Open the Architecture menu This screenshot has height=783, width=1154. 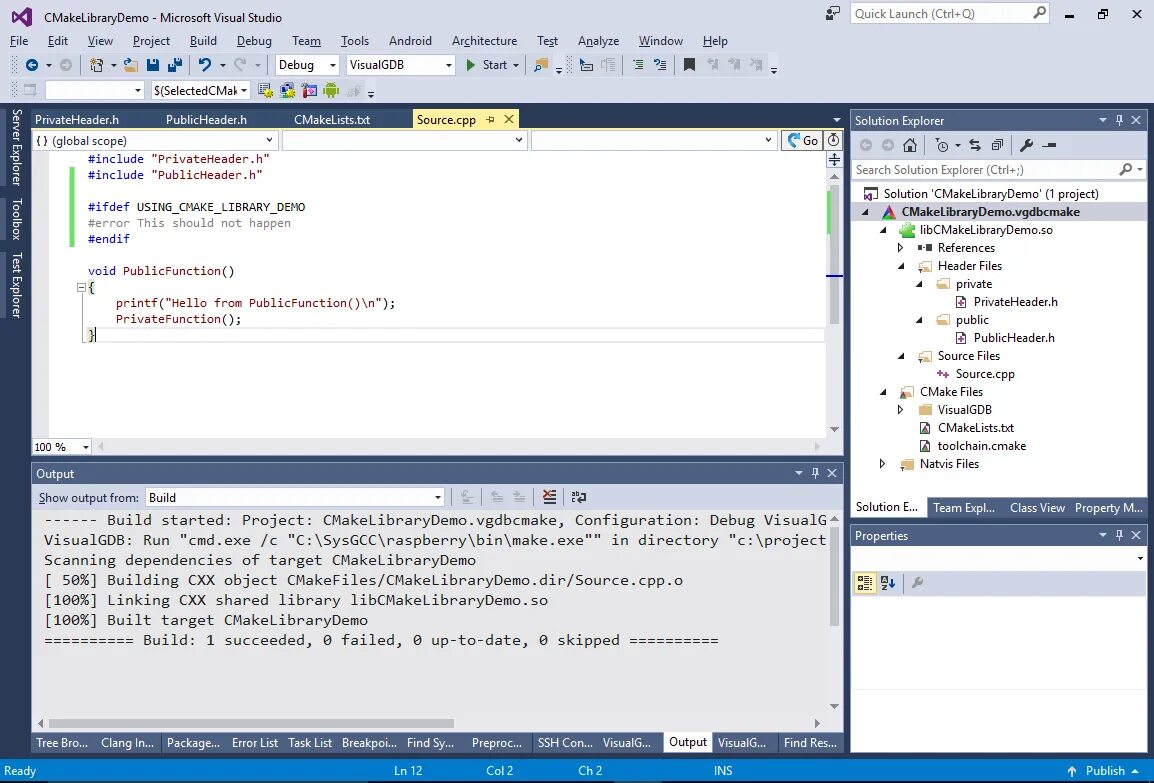tap(484, 41)
